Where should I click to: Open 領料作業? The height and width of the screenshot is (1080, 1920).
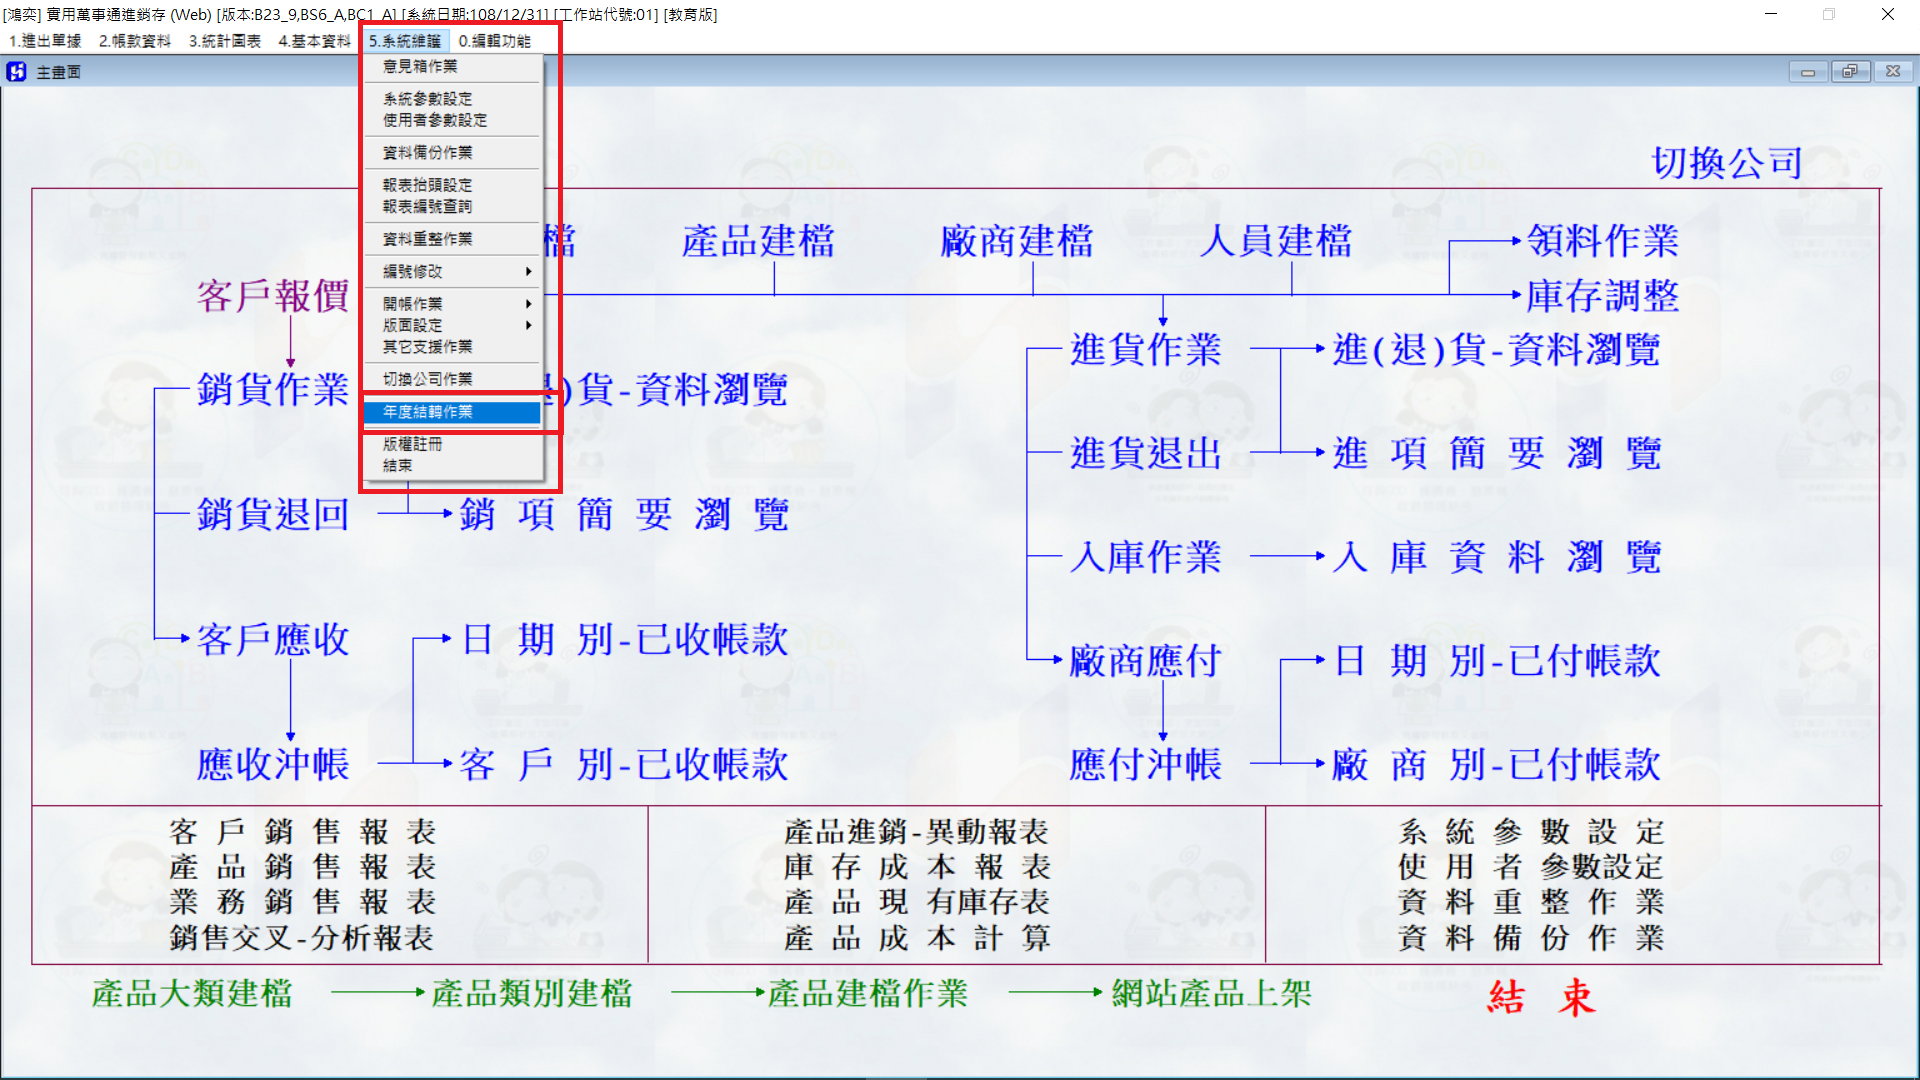[x=1603, y=241]
